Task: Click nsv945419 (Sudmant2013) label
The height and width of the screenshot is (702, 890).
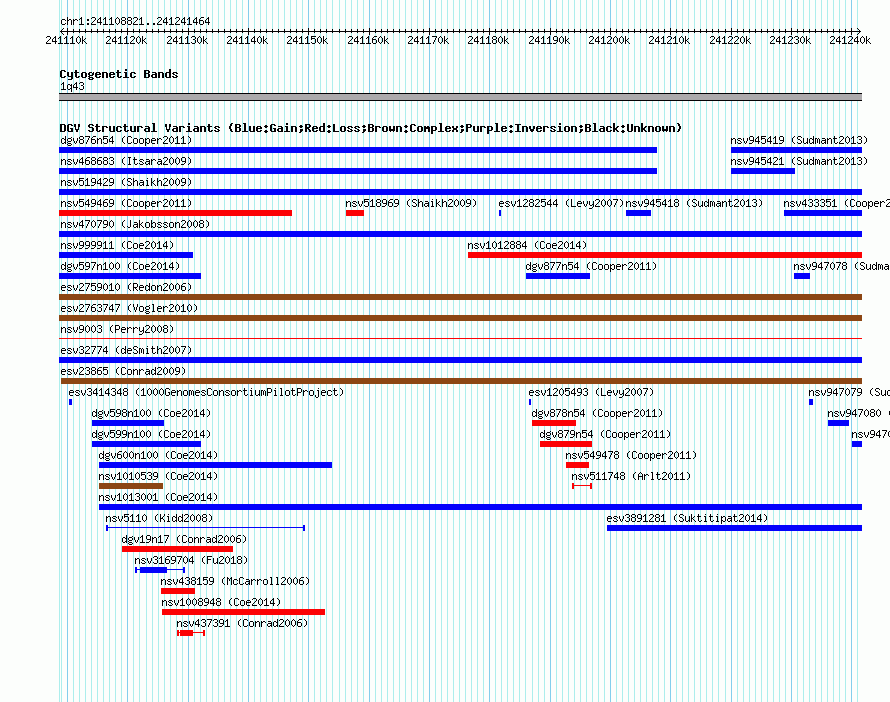Action: 799,140
